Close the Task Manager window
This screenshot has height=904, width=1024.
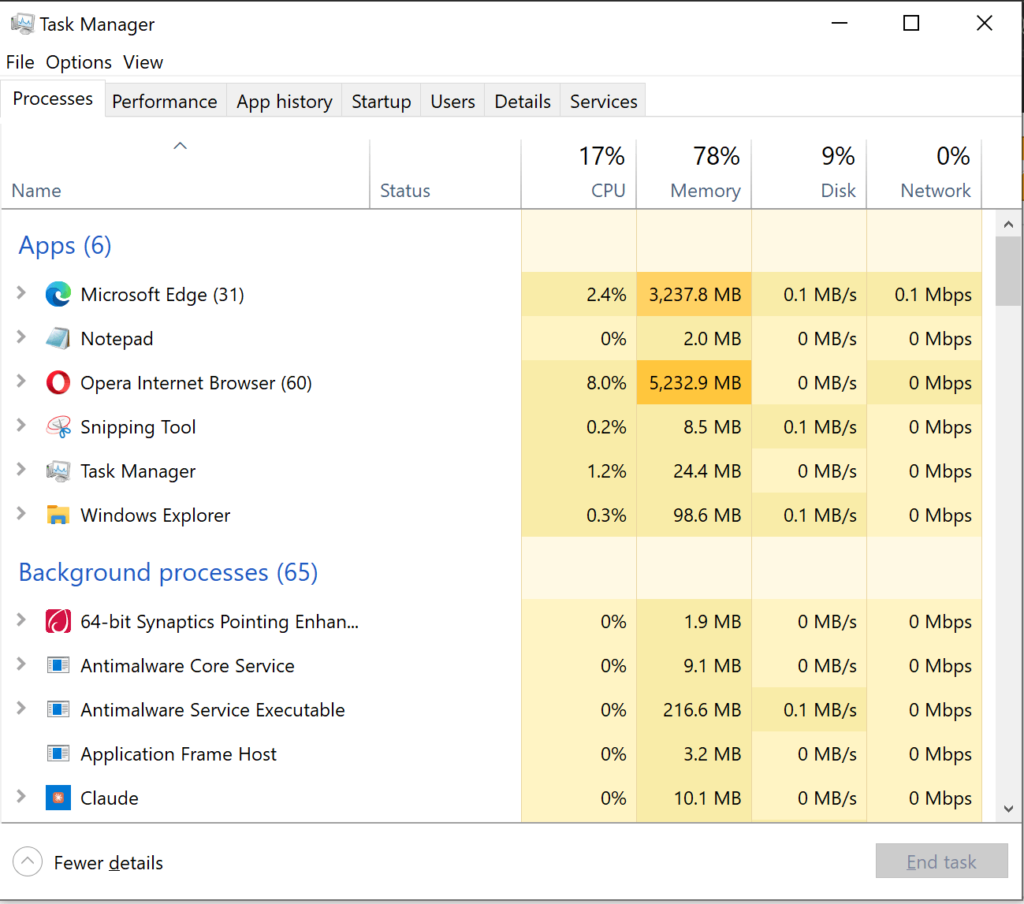coord(984,24)
